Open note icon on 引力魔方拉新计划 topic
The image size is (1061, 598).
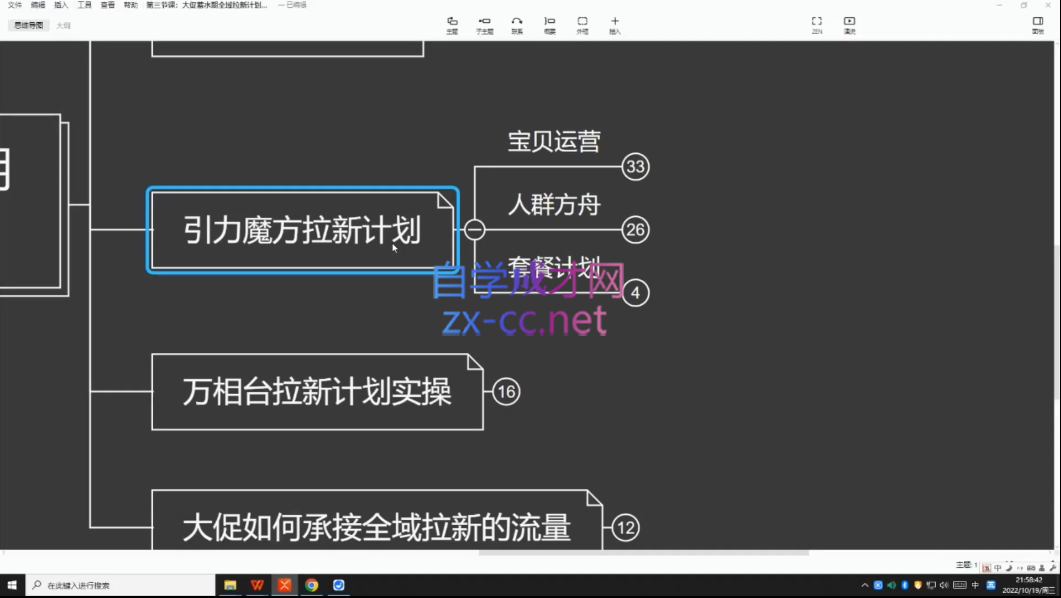coord(445,201)
